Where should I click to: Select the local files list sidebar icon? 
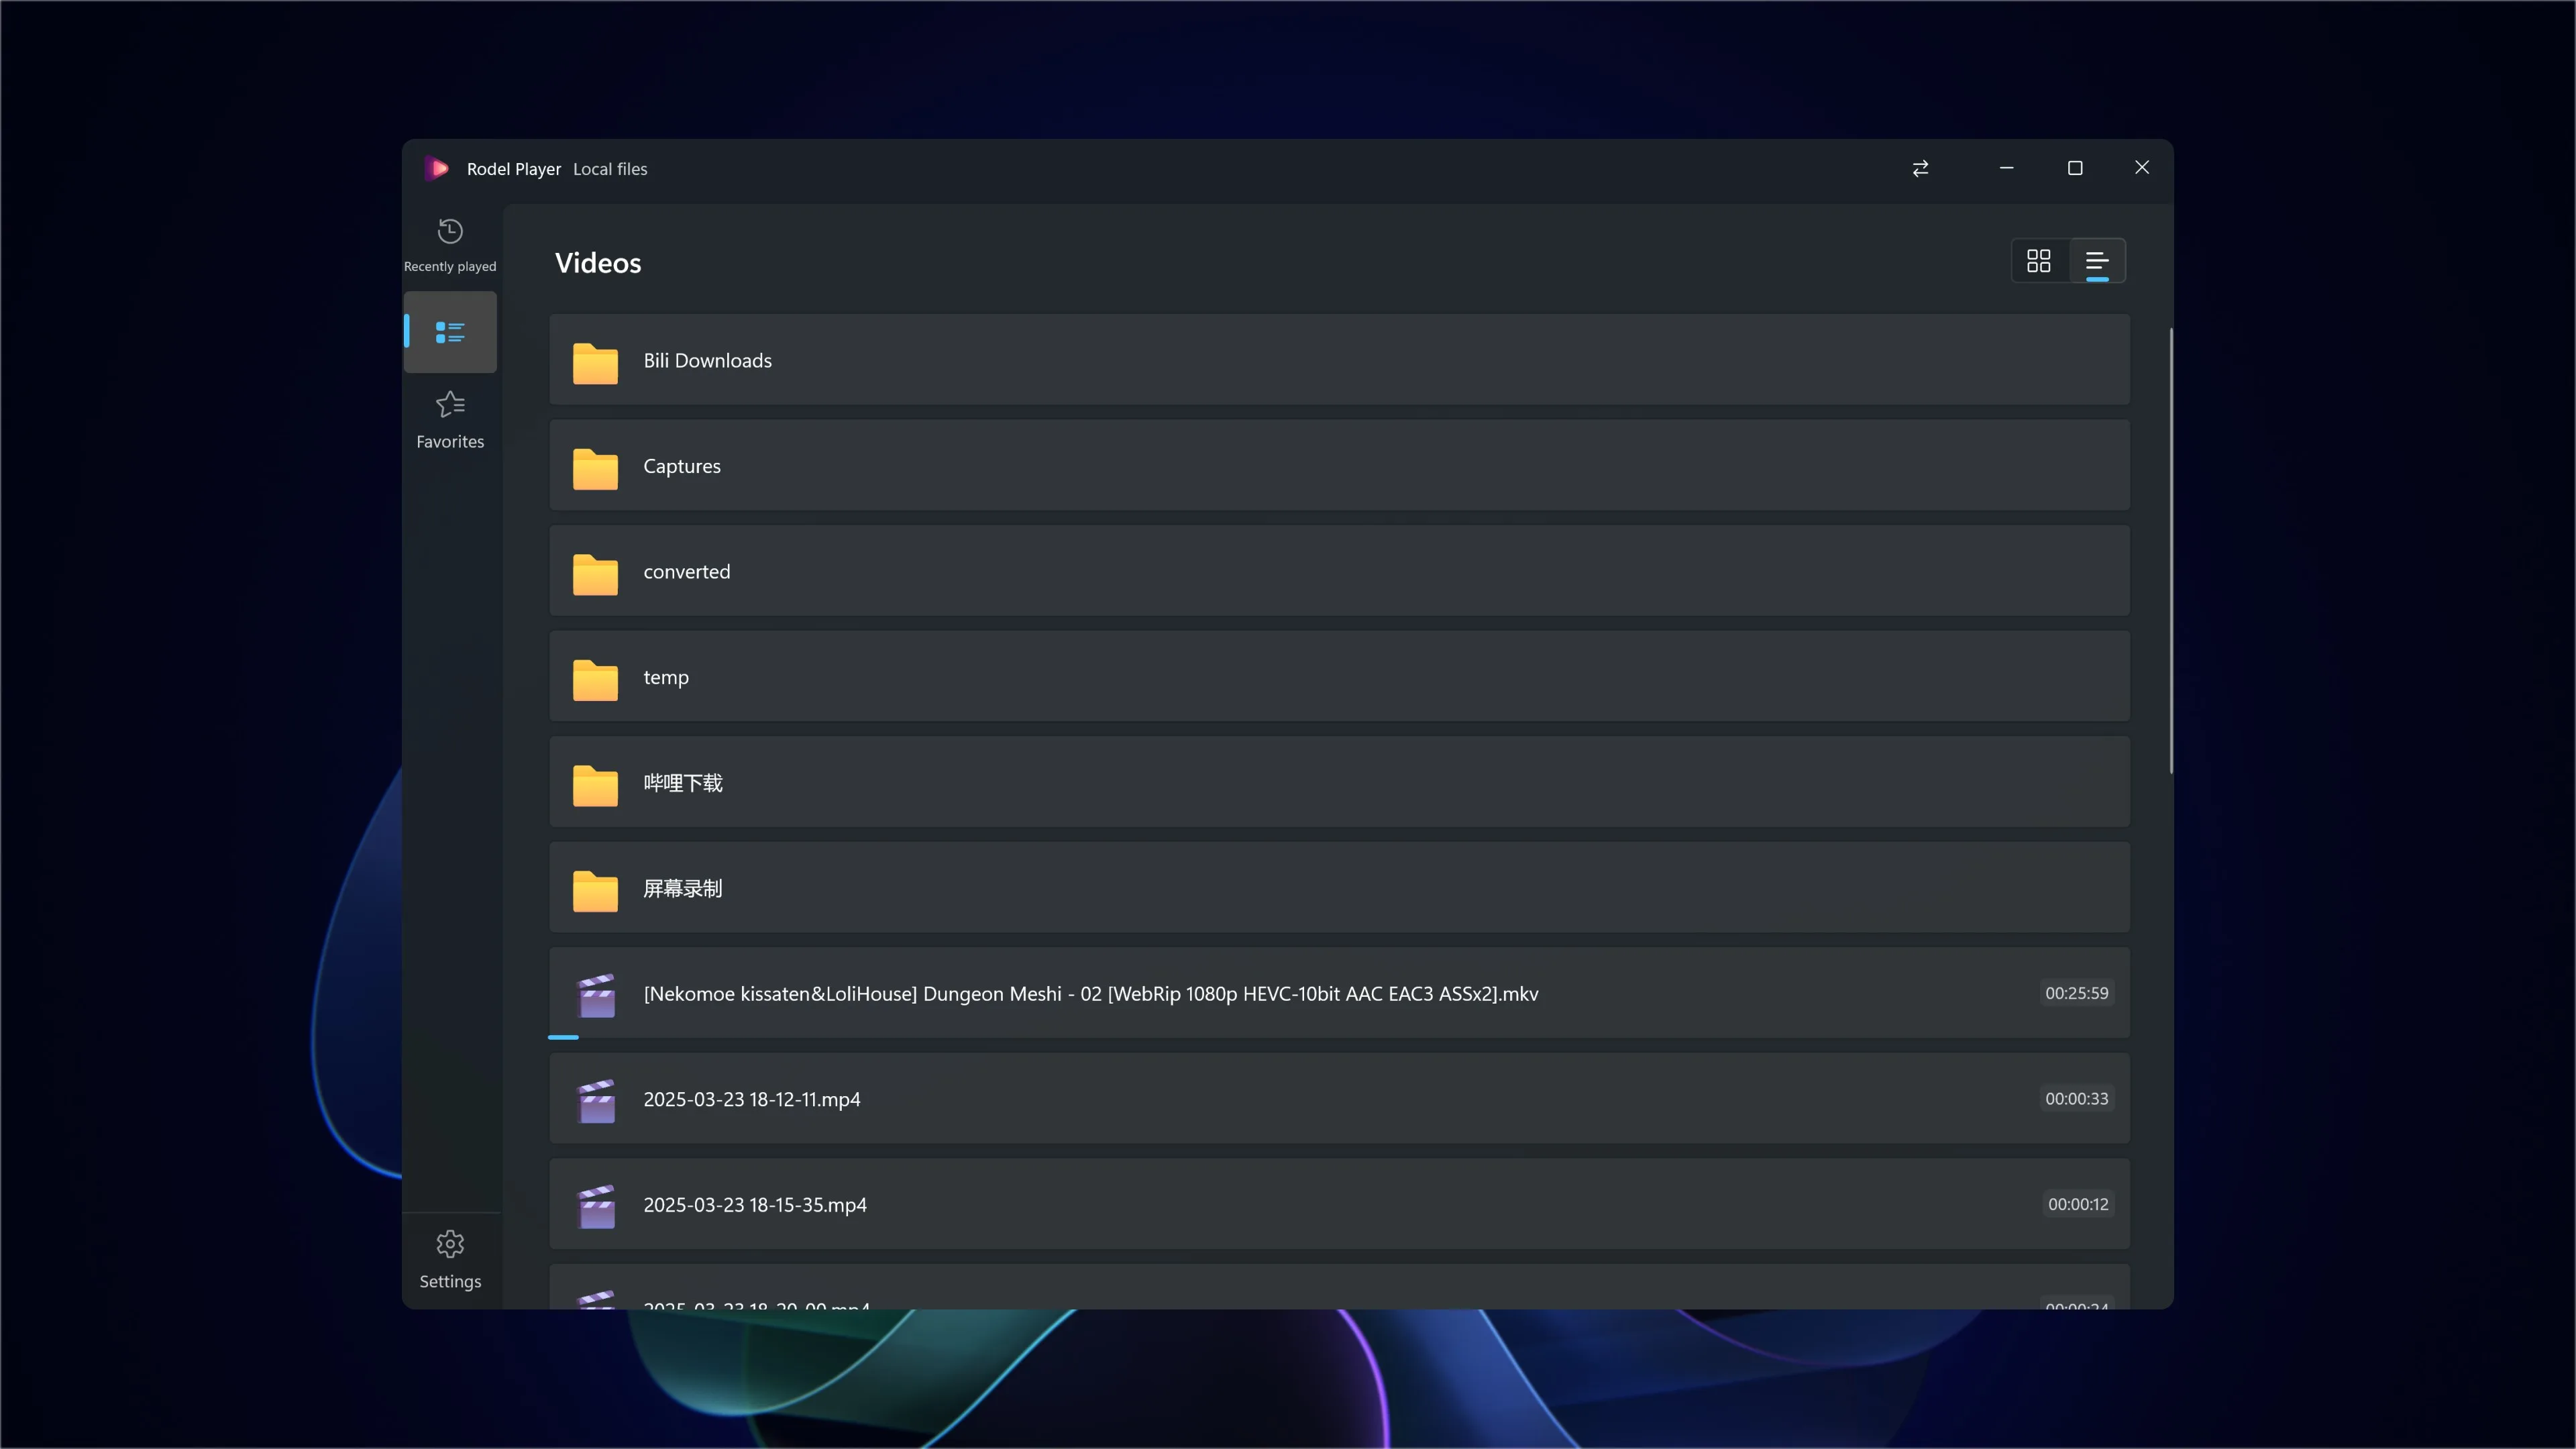pyautogui.click(x=450, y=332)
